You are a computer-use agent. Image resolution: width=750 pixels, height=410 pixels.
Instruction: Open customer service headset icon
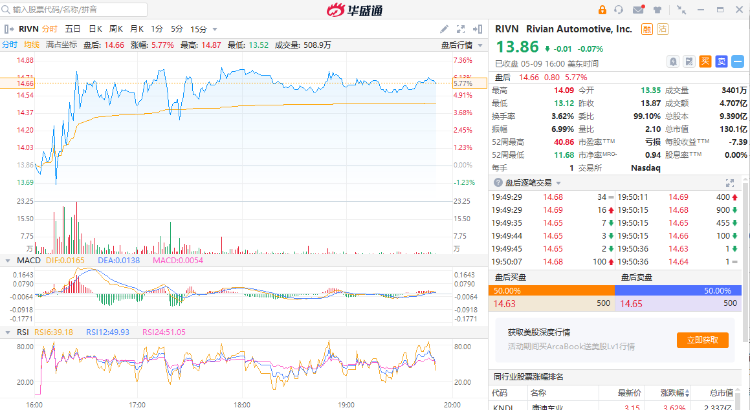(618, 10)
